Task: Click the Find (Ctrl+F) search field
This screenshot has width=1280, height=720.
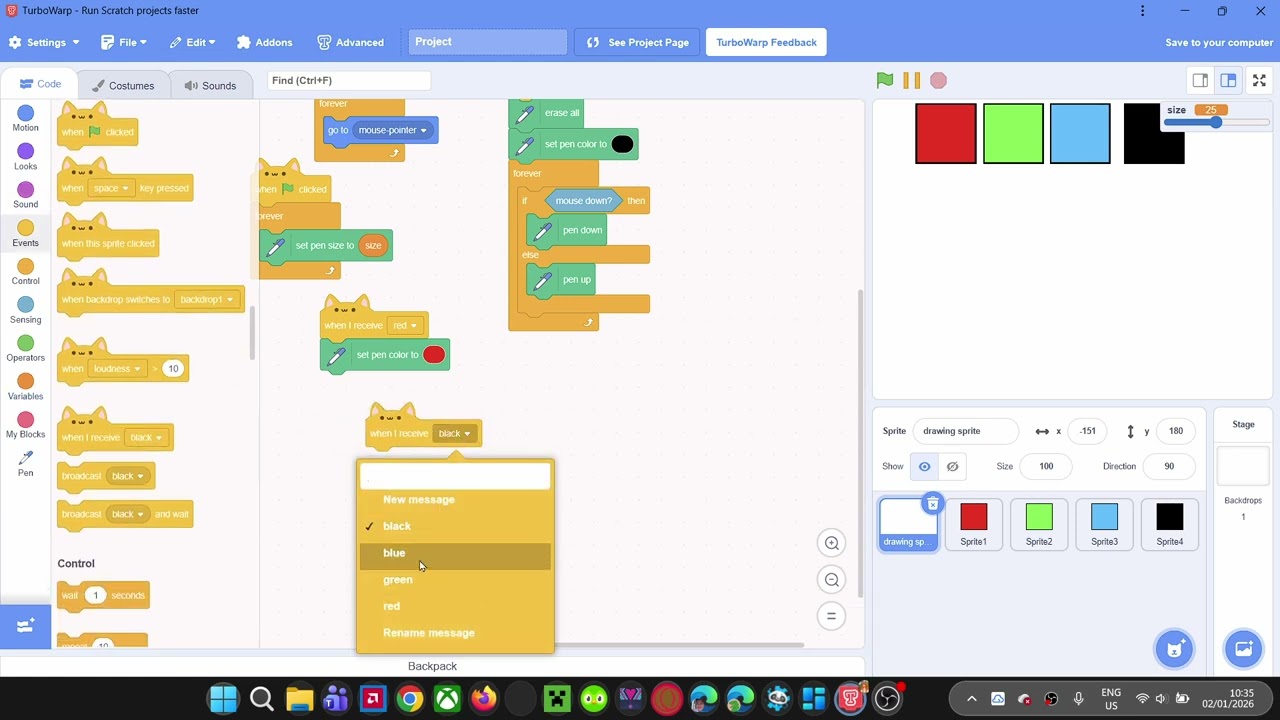Action: [x=349, y=80]
